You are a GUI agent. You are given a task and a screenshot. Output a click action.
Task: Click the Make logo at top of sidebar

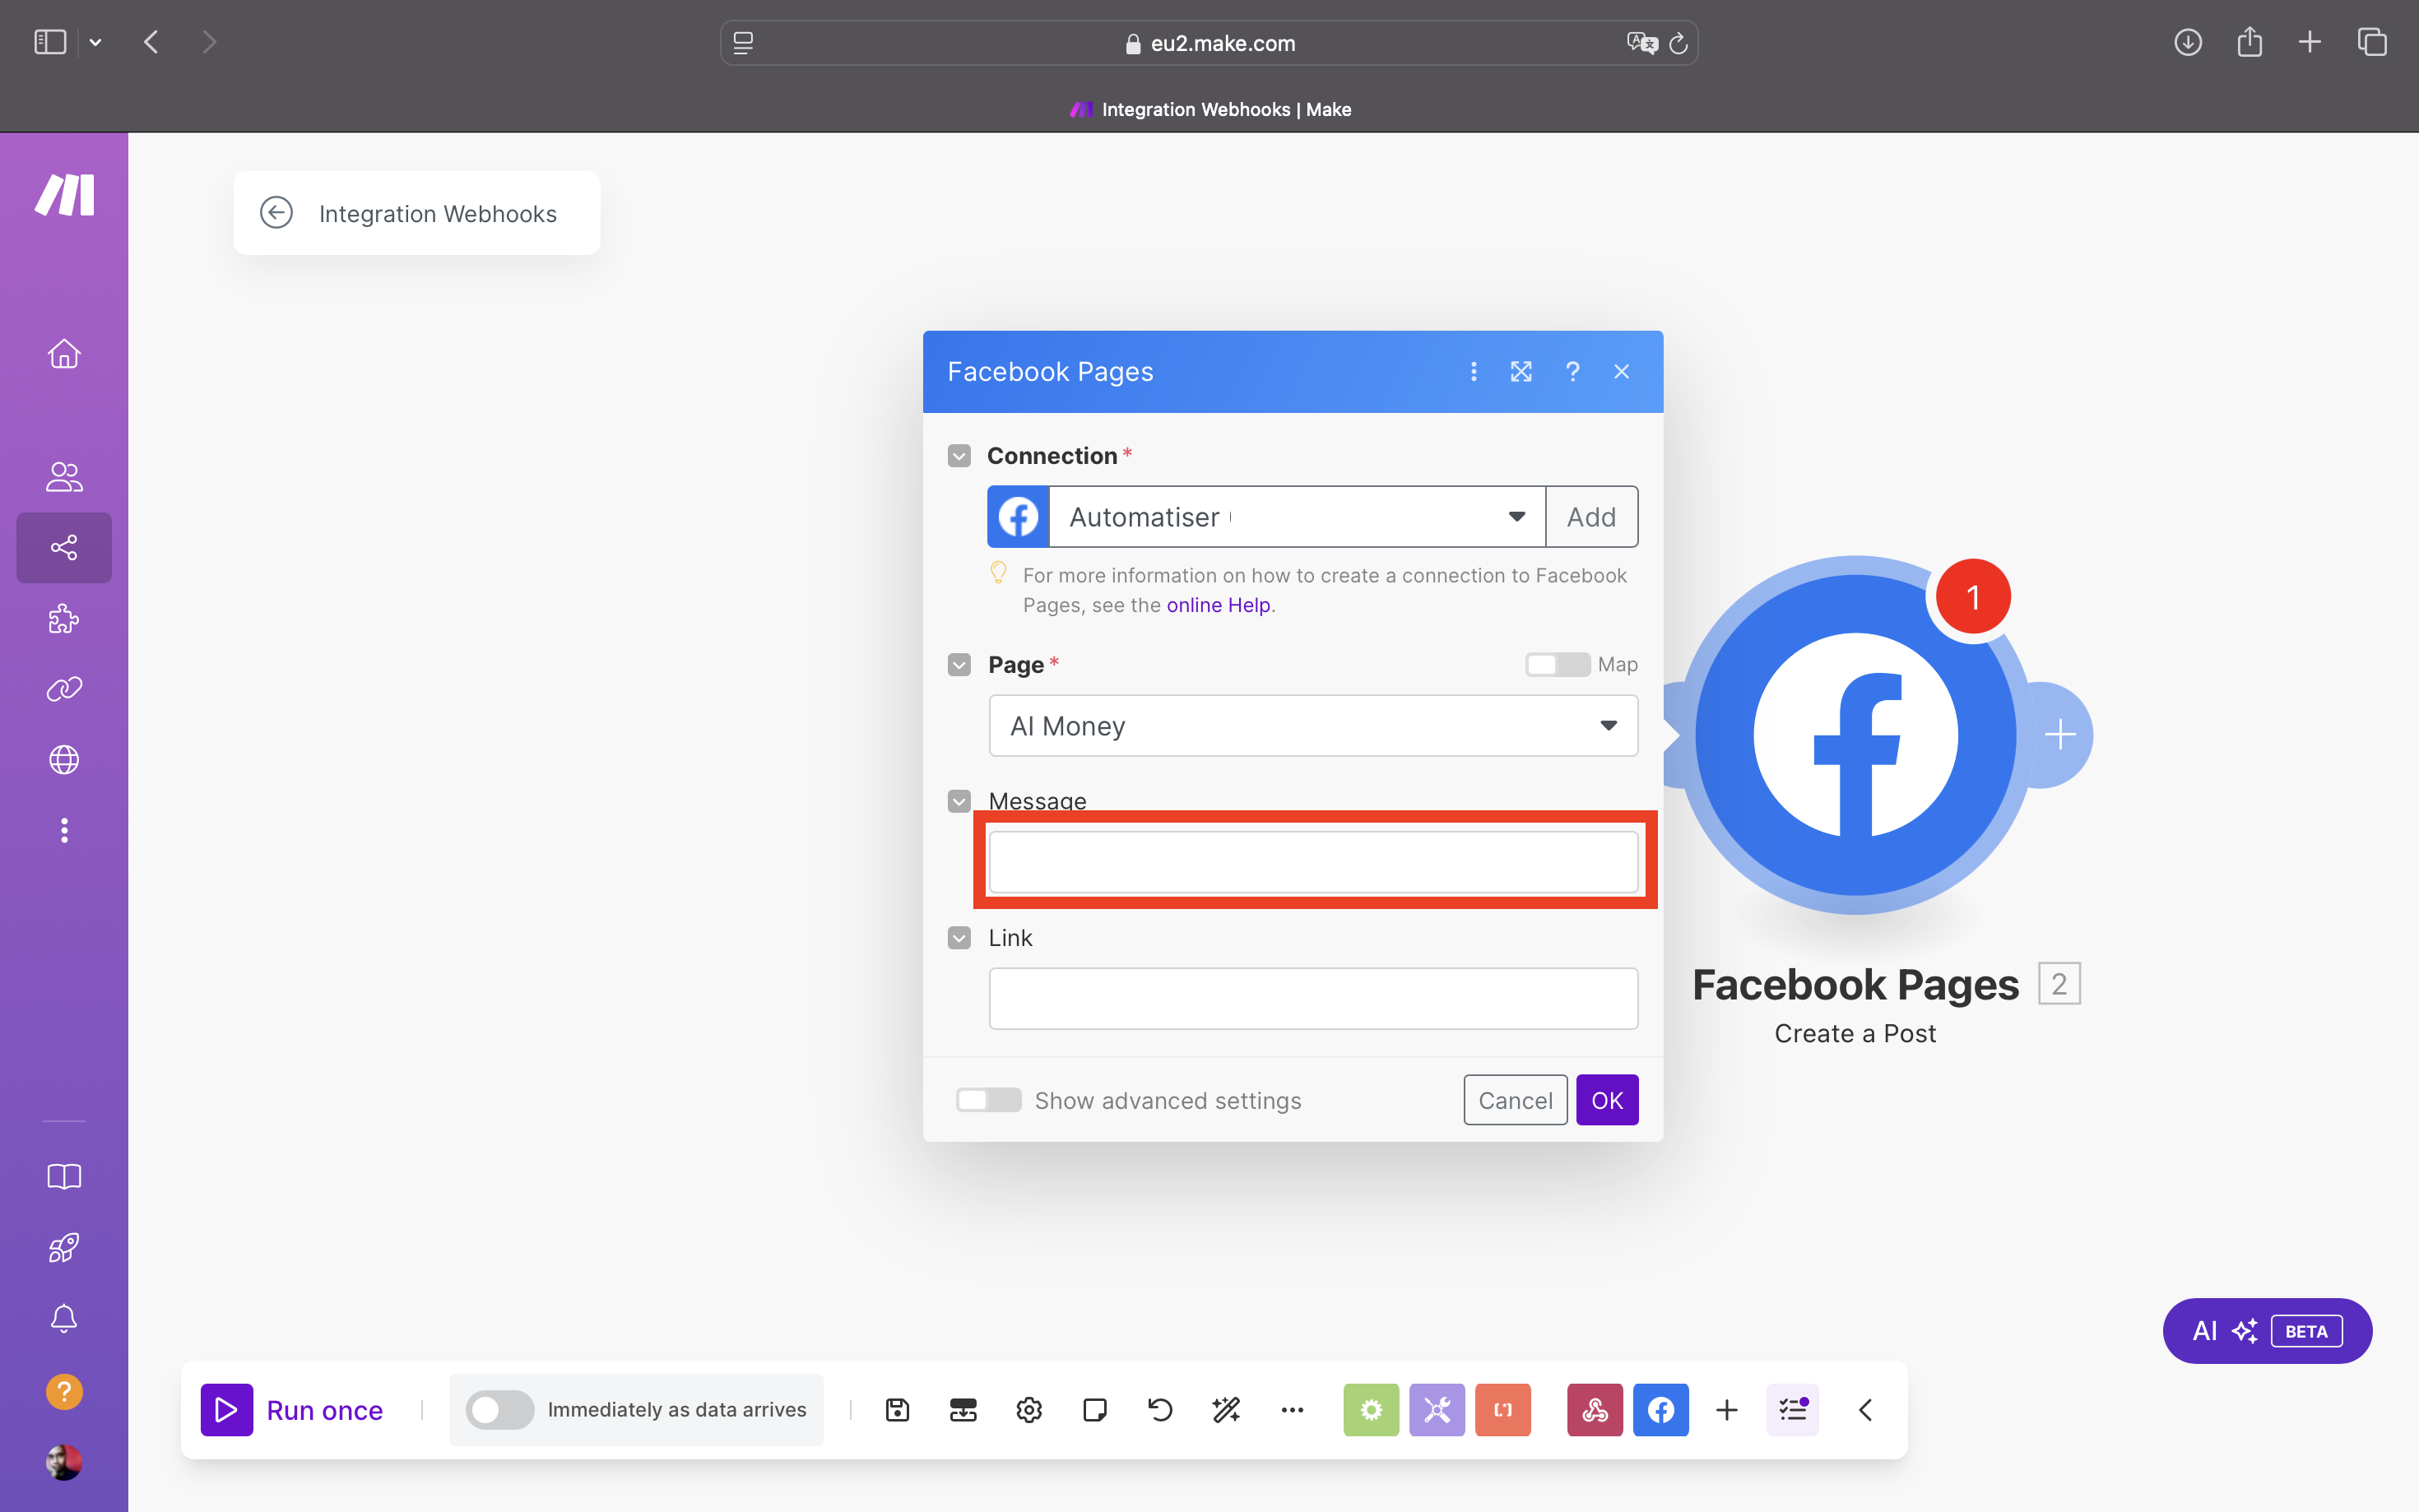pyautogui.click(x=65, y=195)
